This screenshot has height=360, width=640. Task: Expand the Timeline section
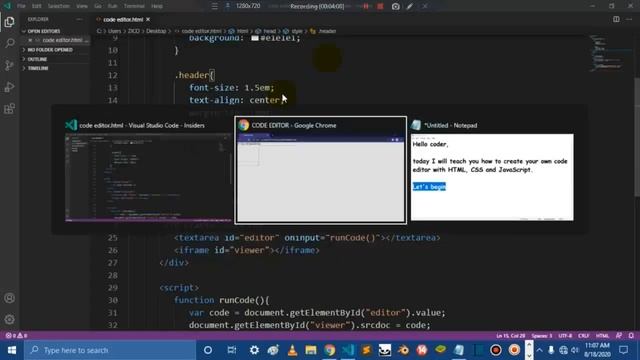point(38,69)
